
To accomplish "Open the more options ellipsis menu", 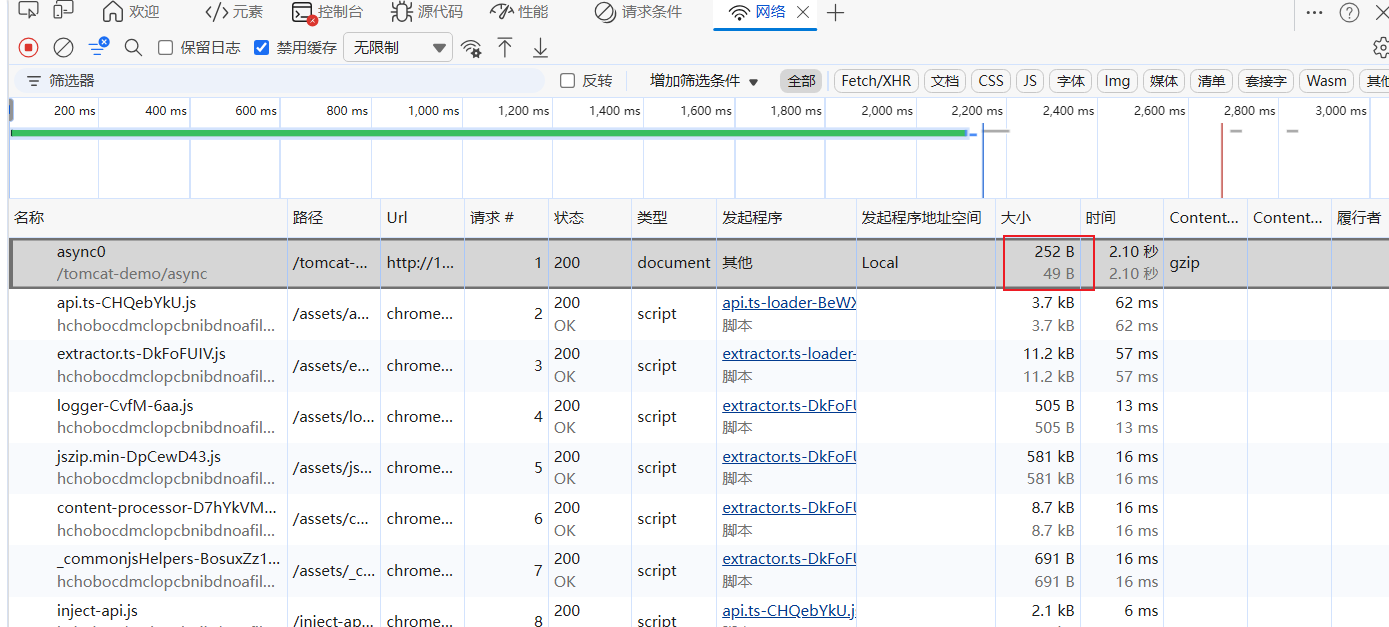I will [x=1314, y=12].
